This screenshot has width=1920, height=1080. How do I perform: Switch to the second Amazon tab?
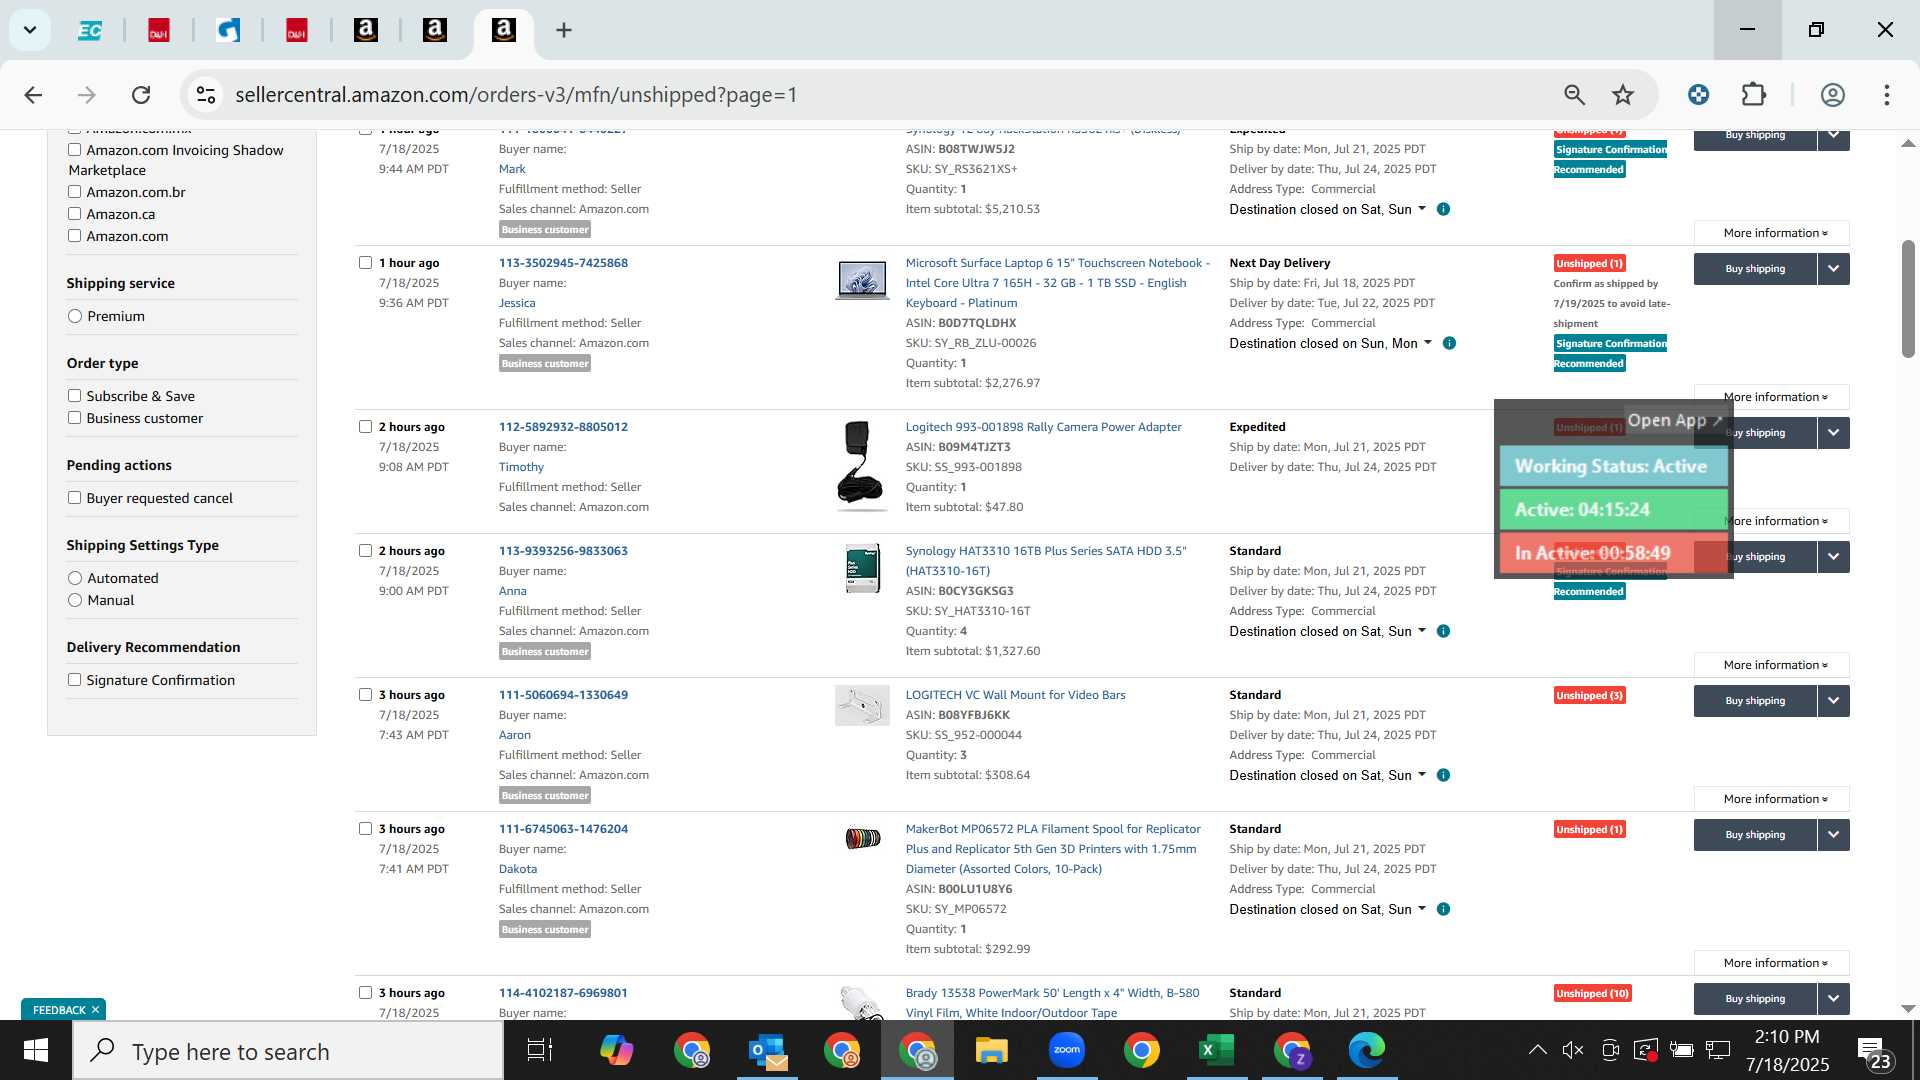435,30
